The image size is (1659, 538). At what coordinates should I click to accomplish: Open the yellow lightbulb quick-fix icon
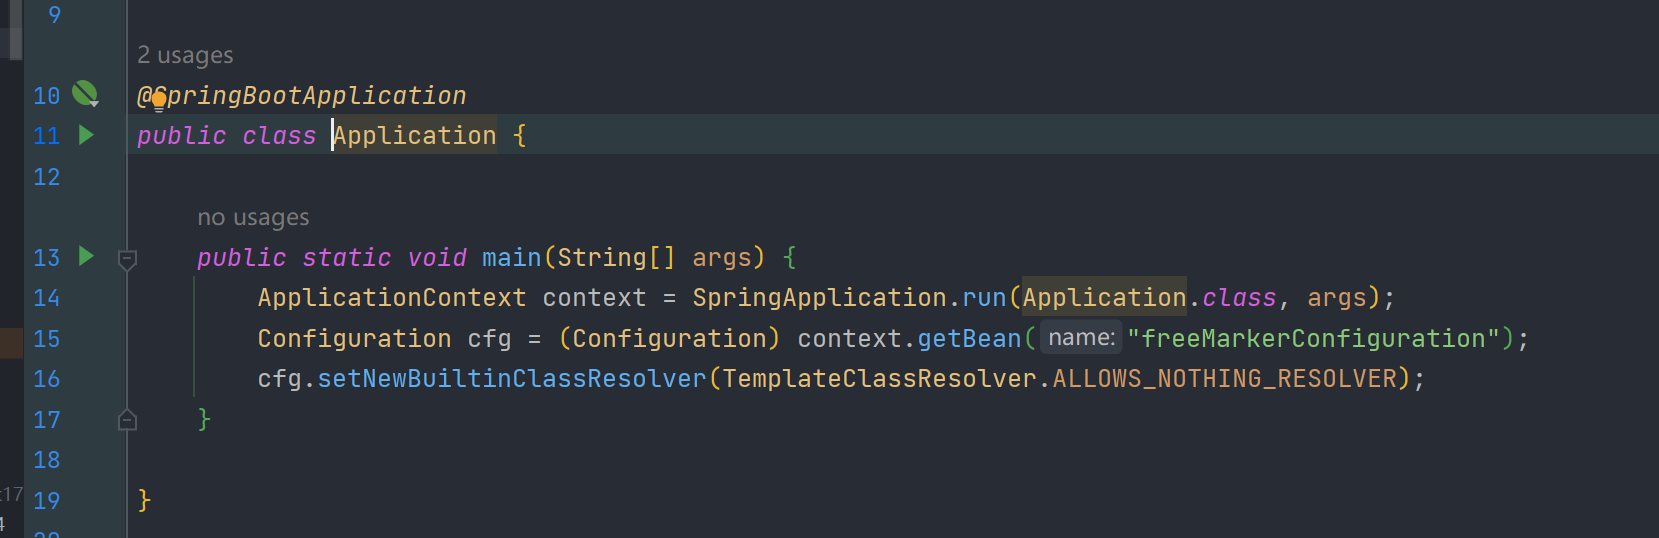coord(158,99)
